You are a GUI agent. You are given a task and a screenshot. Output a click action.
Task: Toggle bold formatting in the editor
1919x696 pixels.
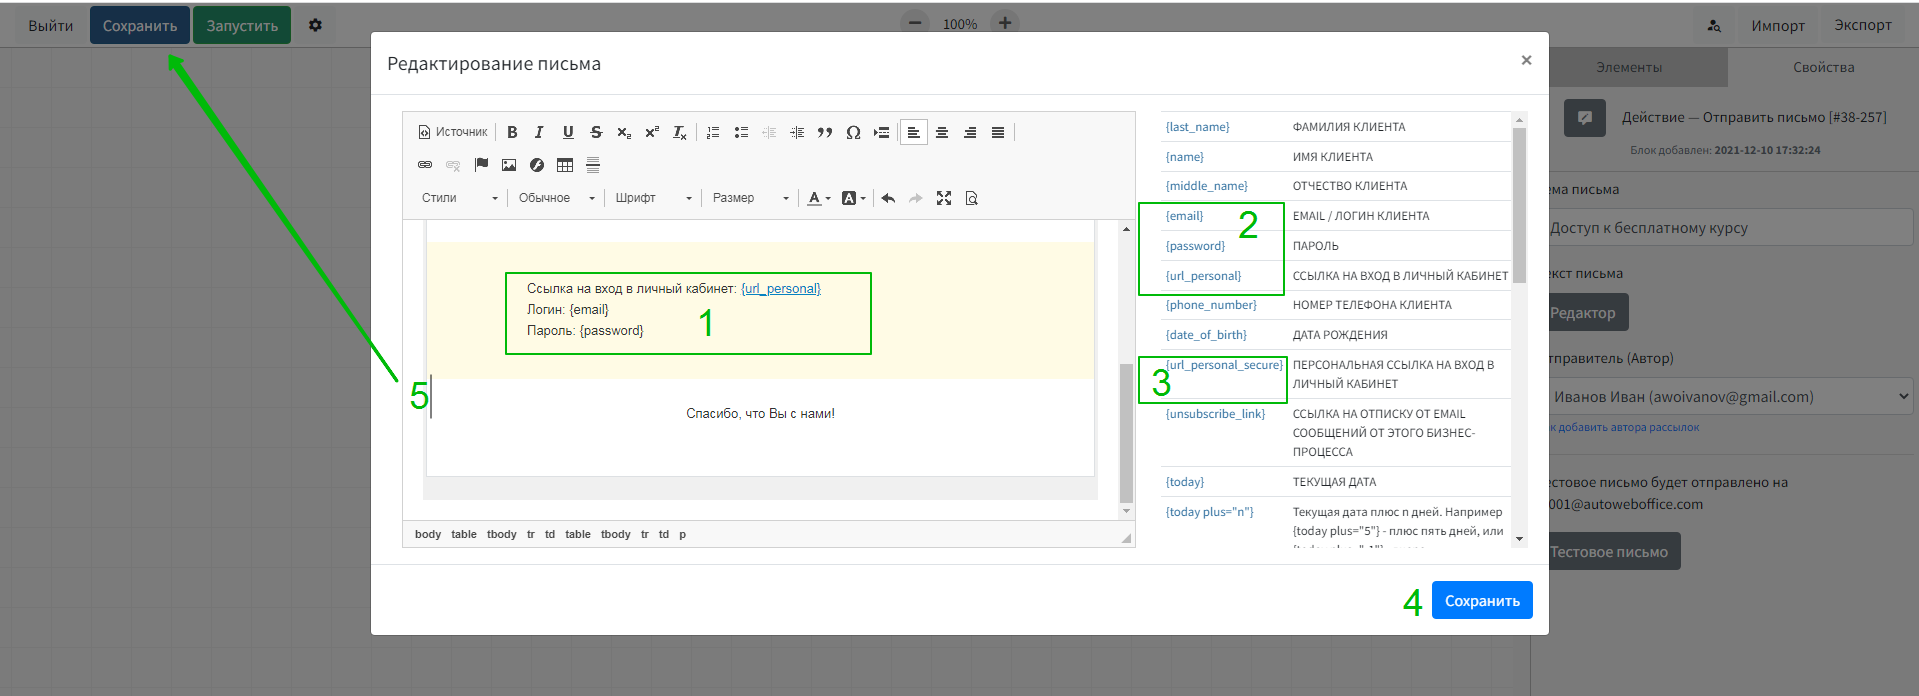coord(512,132)
